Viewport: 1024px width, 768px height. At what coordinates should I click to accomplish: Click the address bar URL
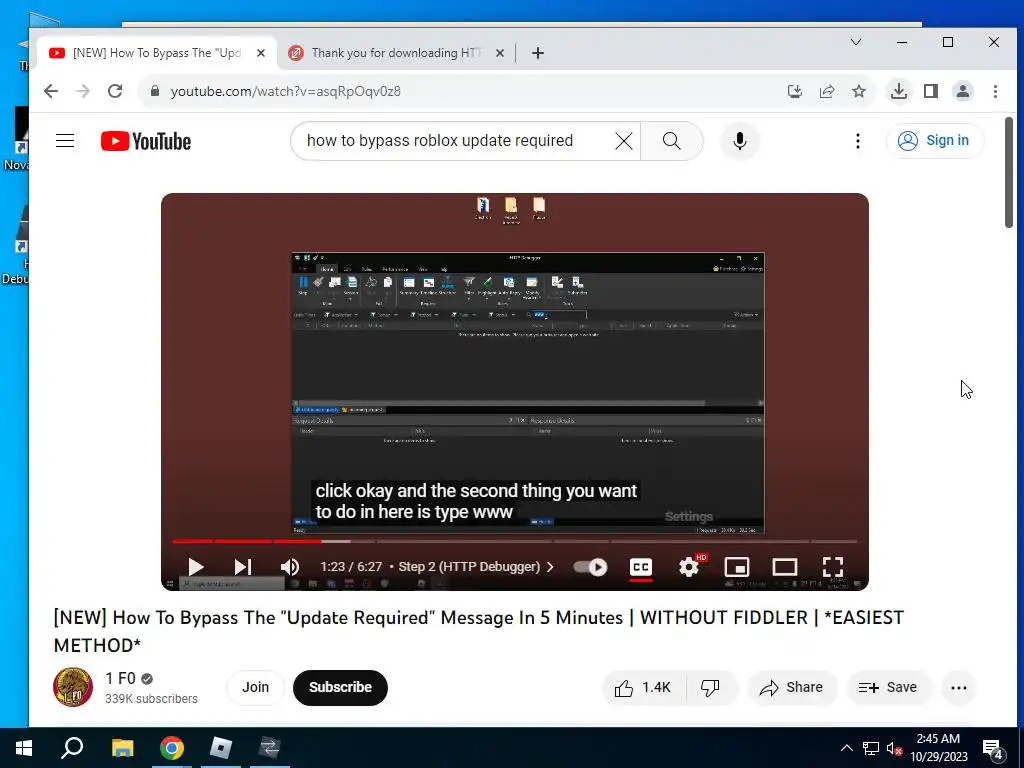coord(285,91)
